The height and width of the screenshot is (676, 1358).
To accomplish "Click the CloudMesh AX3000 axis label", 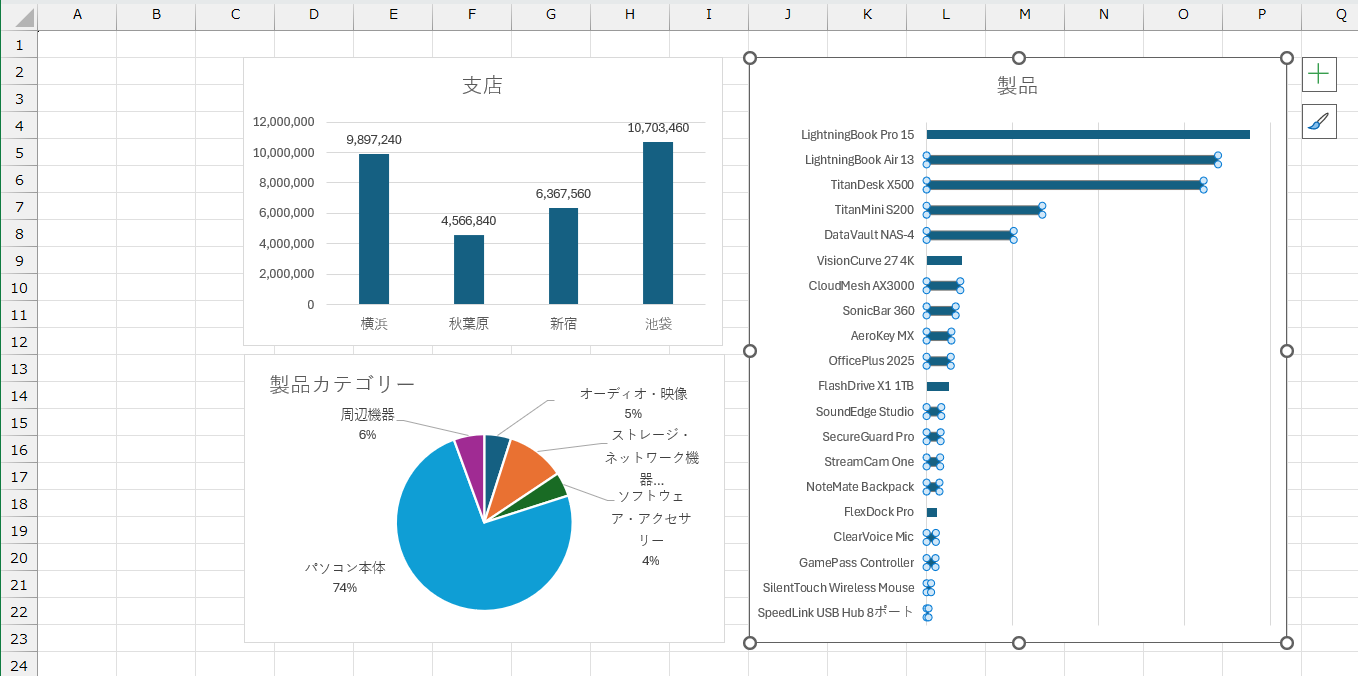I will (861, 286).
